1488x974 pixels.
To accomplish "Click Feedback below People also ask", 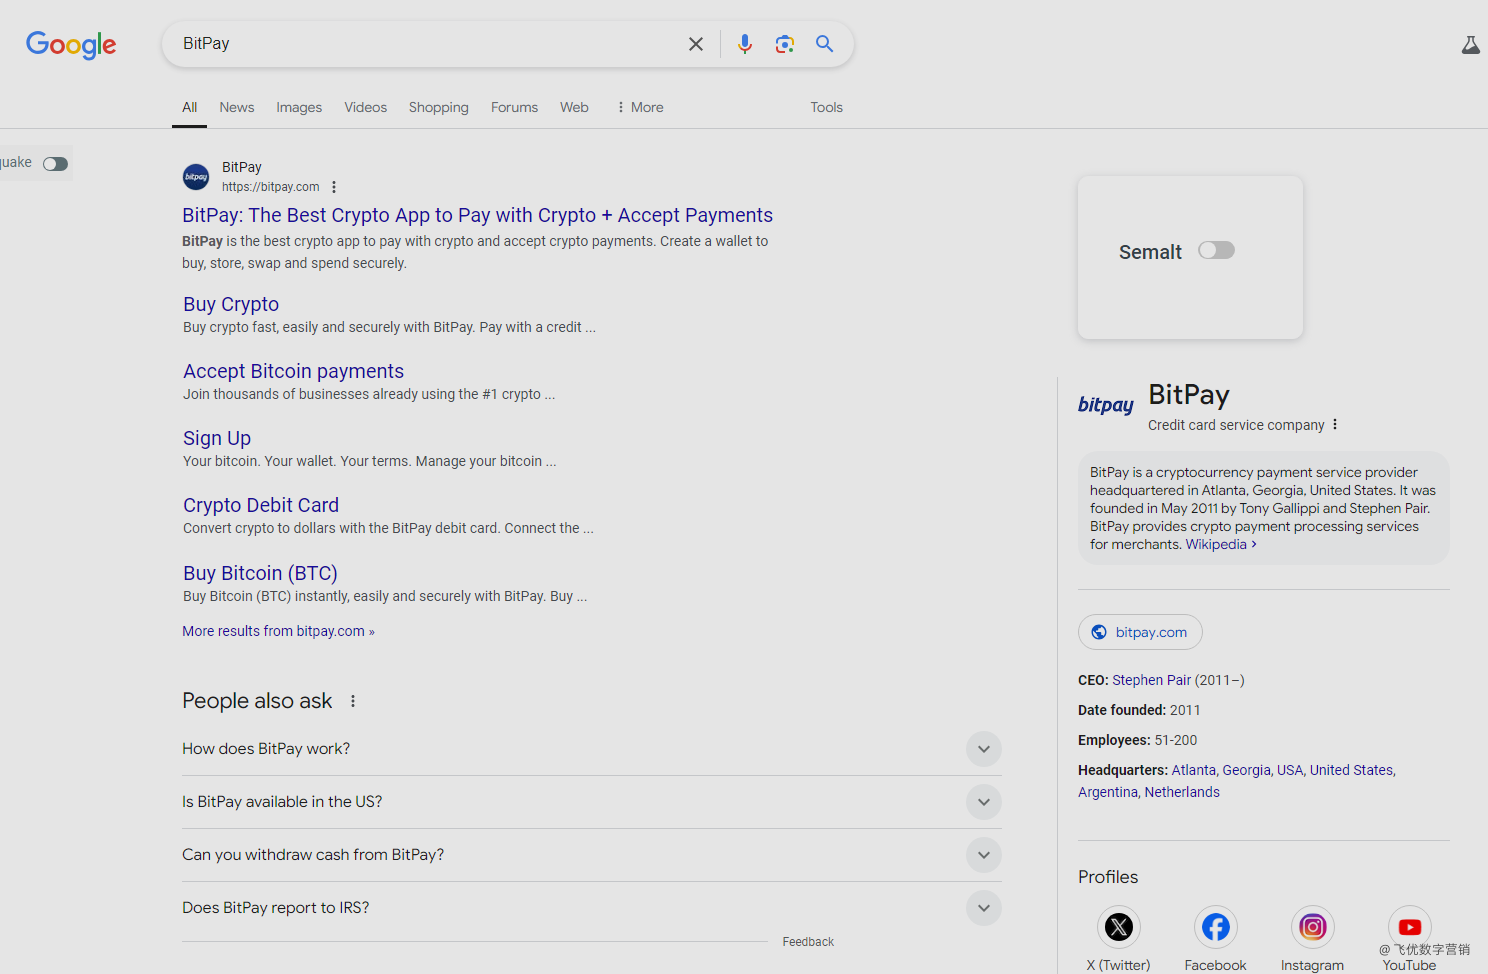I will point(808,942).
